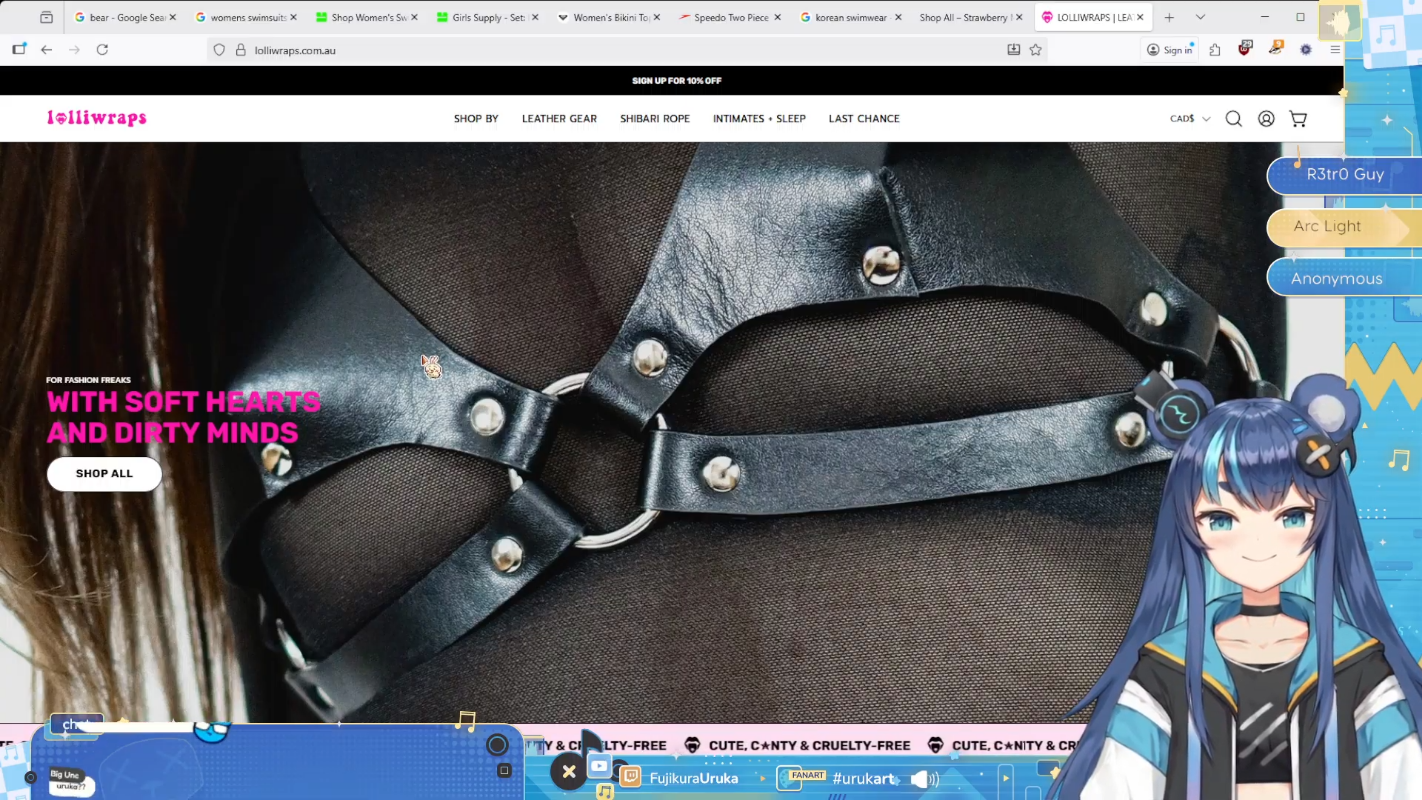Click the new container tab icon beside back arrow
Image resolution: width=1422 pixels, height=800 pixels.
[19, 49]
